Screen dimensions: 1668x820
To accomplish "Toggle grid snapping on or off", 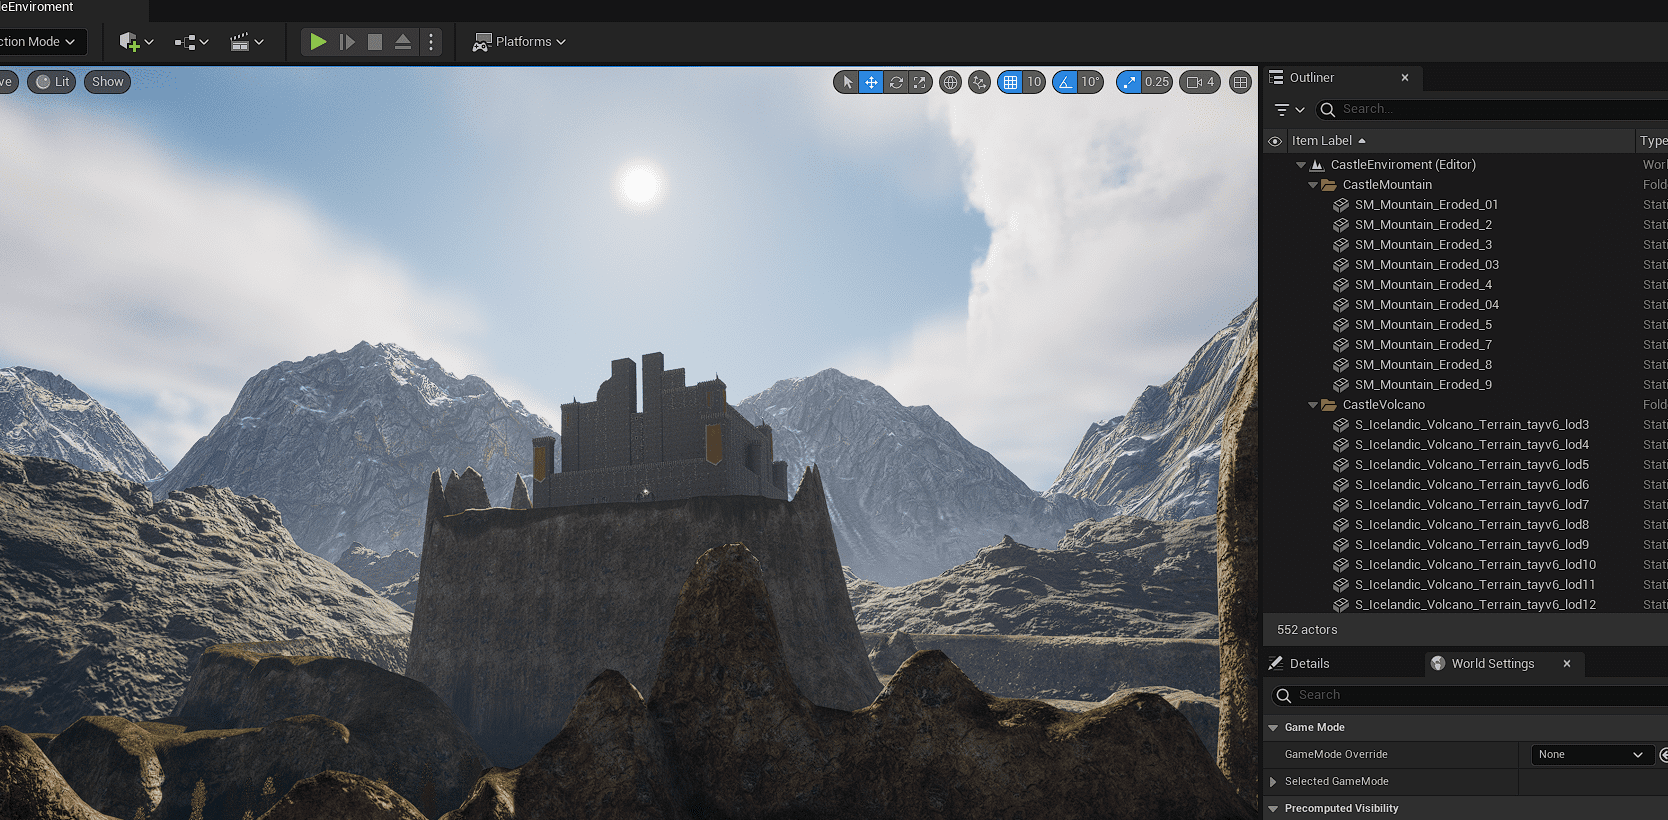I will click(1011, 82).
